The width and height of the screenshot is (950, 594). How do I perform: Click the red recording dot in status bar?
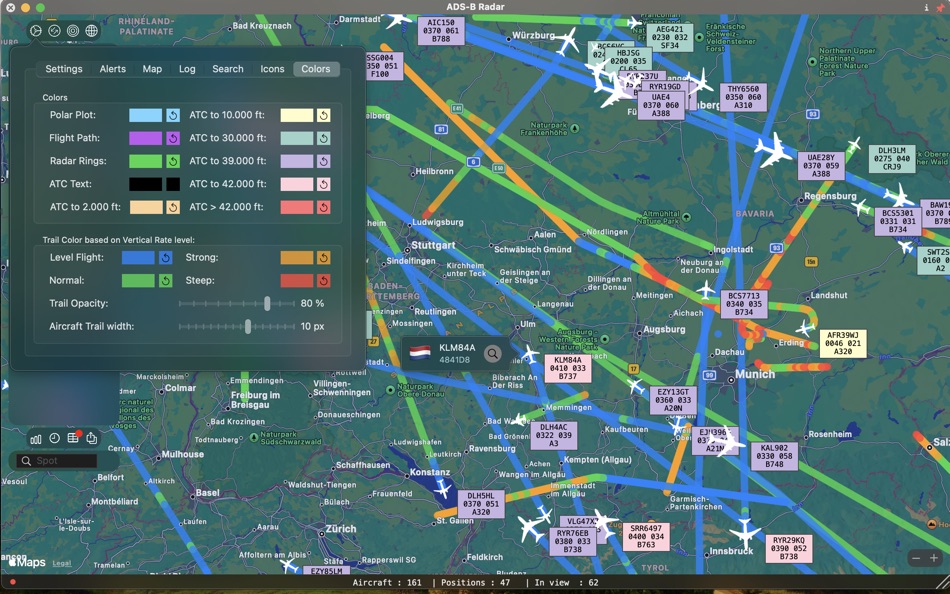[x=13, y=582]
